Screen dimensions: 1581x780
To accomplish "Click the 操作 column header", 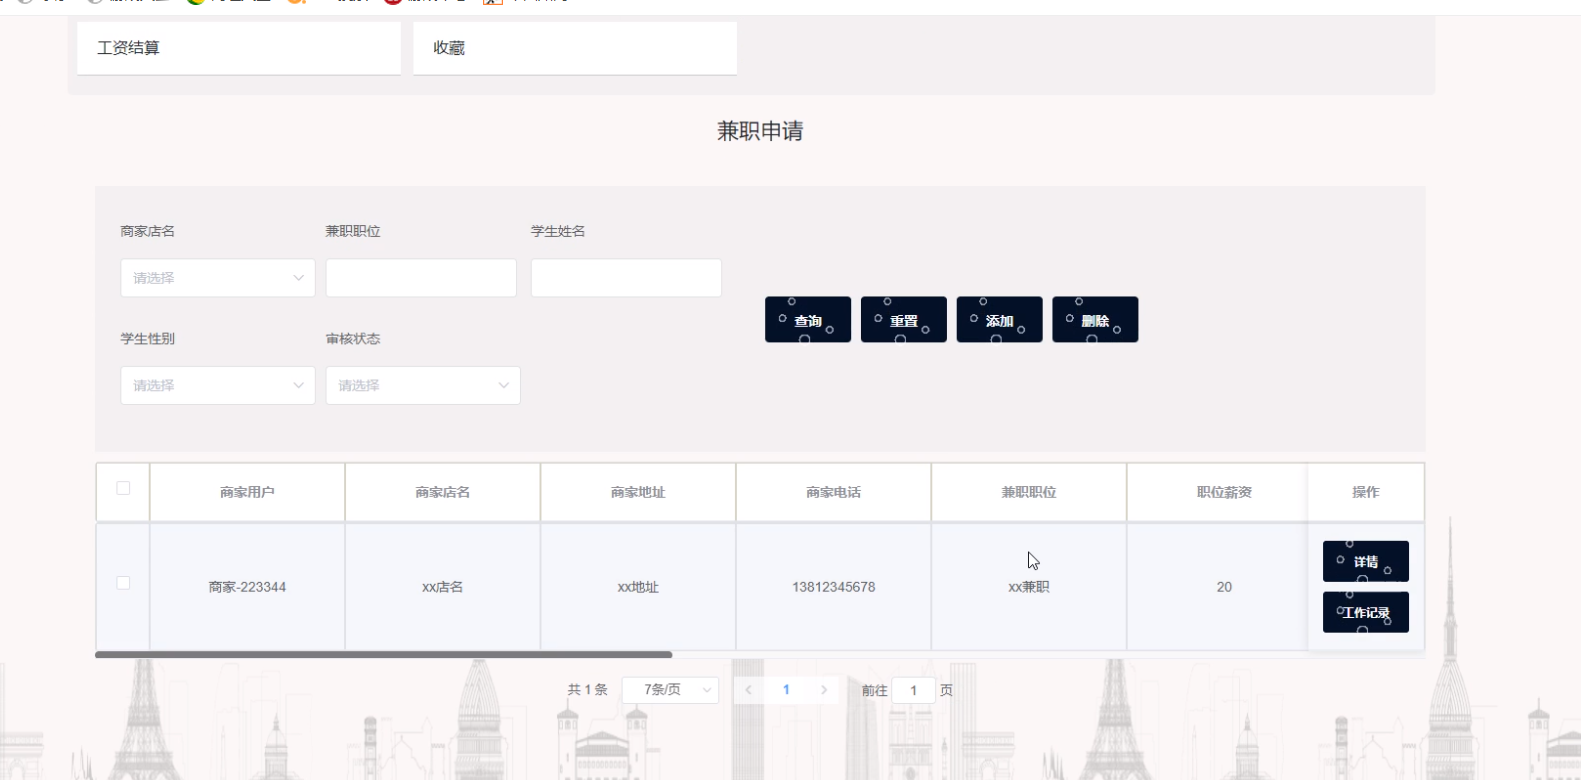I will pos(1366,492).
